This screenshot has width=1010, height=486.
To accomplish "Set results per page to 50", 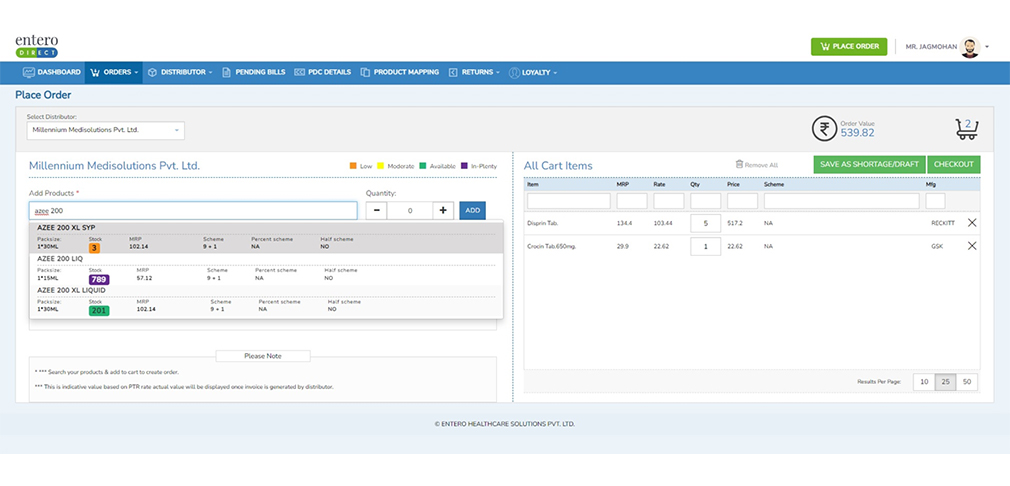I will point(967,382).
